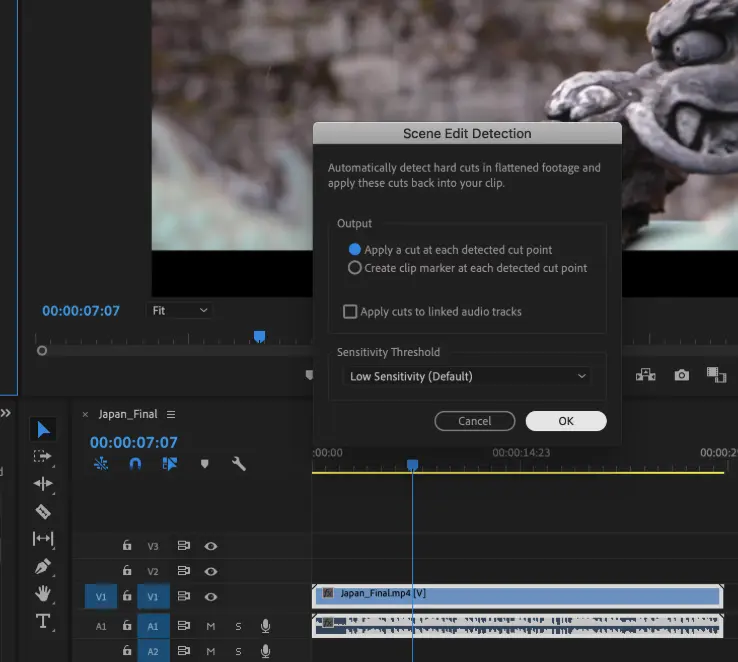Toggle timeline snapping magnet icon
This screenshot has width=738, height=662.
click(135, 464)
